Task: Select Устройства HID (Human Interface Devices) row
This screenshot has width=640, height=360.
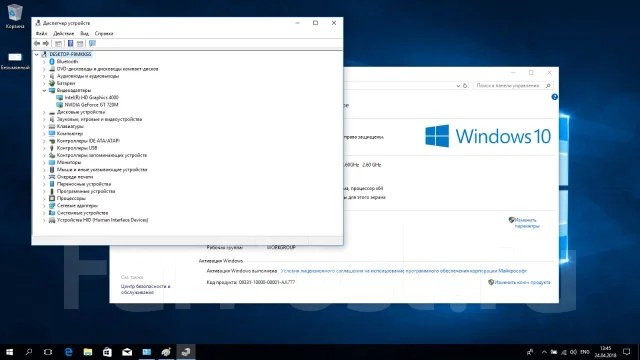Action: 102,220
